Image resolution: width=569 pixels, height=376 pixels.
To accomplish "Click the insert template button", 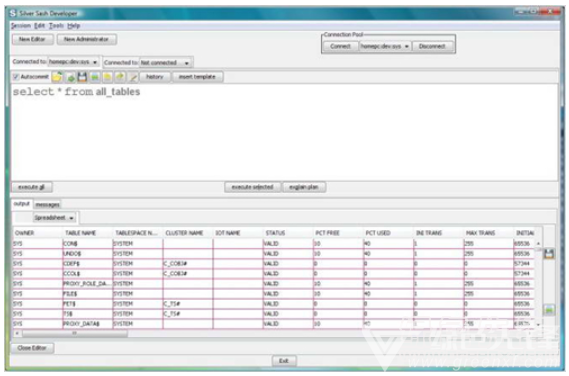I will pyautogui.click(x=197, y=77).
